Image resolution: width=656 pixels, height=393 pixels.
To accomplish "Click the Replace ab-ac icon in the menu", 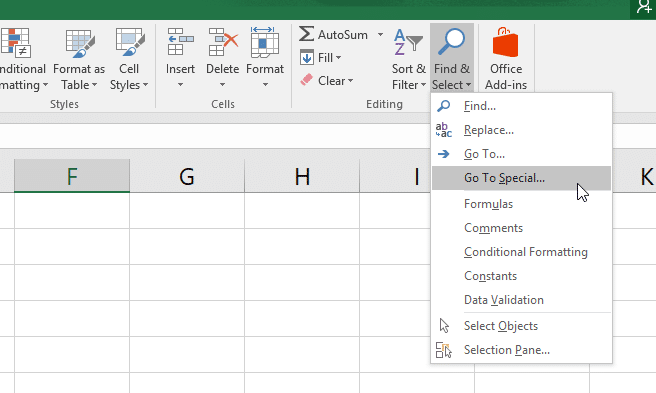I will 443,130.
